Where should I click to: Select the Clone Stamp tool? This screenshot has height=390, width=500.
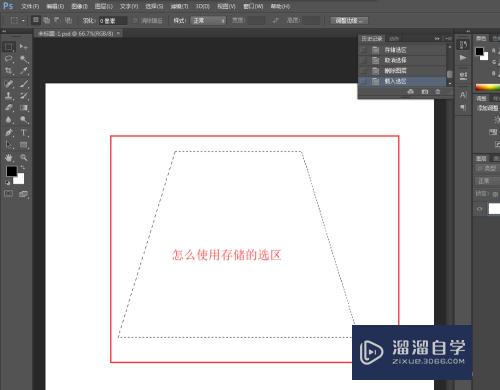[9, 96]
